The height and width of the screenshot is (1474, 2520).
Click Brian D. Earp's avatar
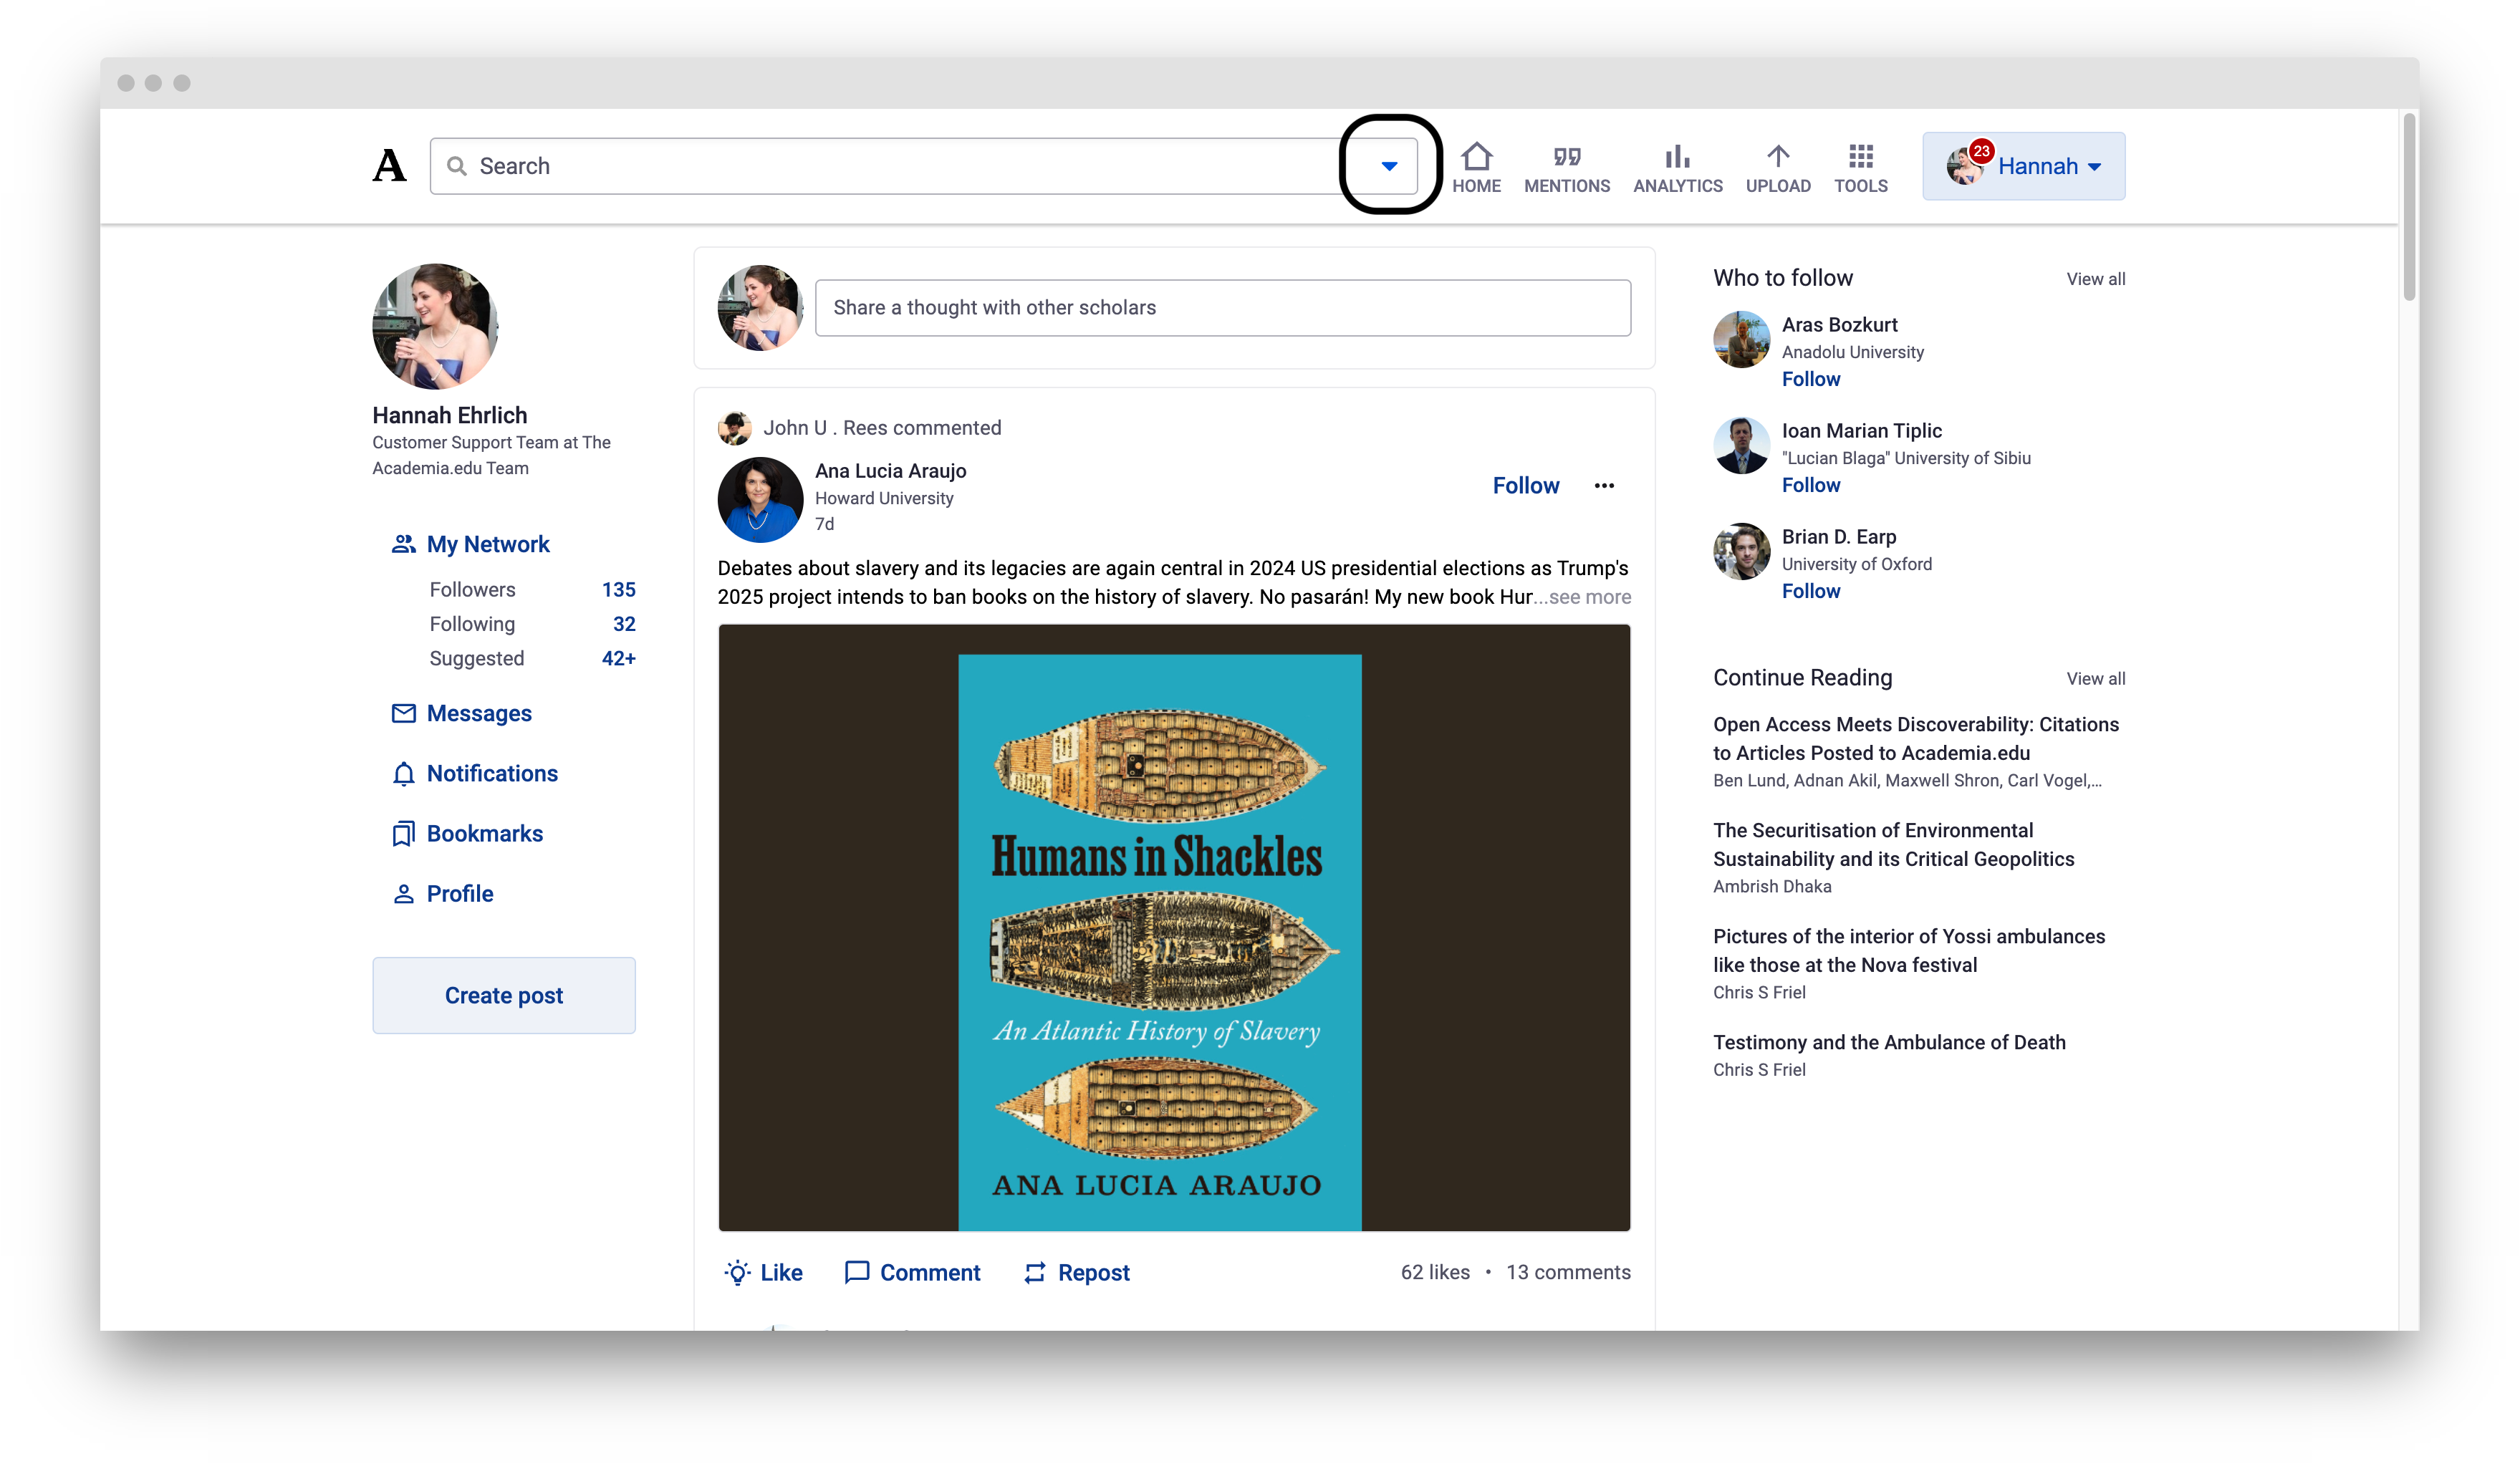point(1741,552)
